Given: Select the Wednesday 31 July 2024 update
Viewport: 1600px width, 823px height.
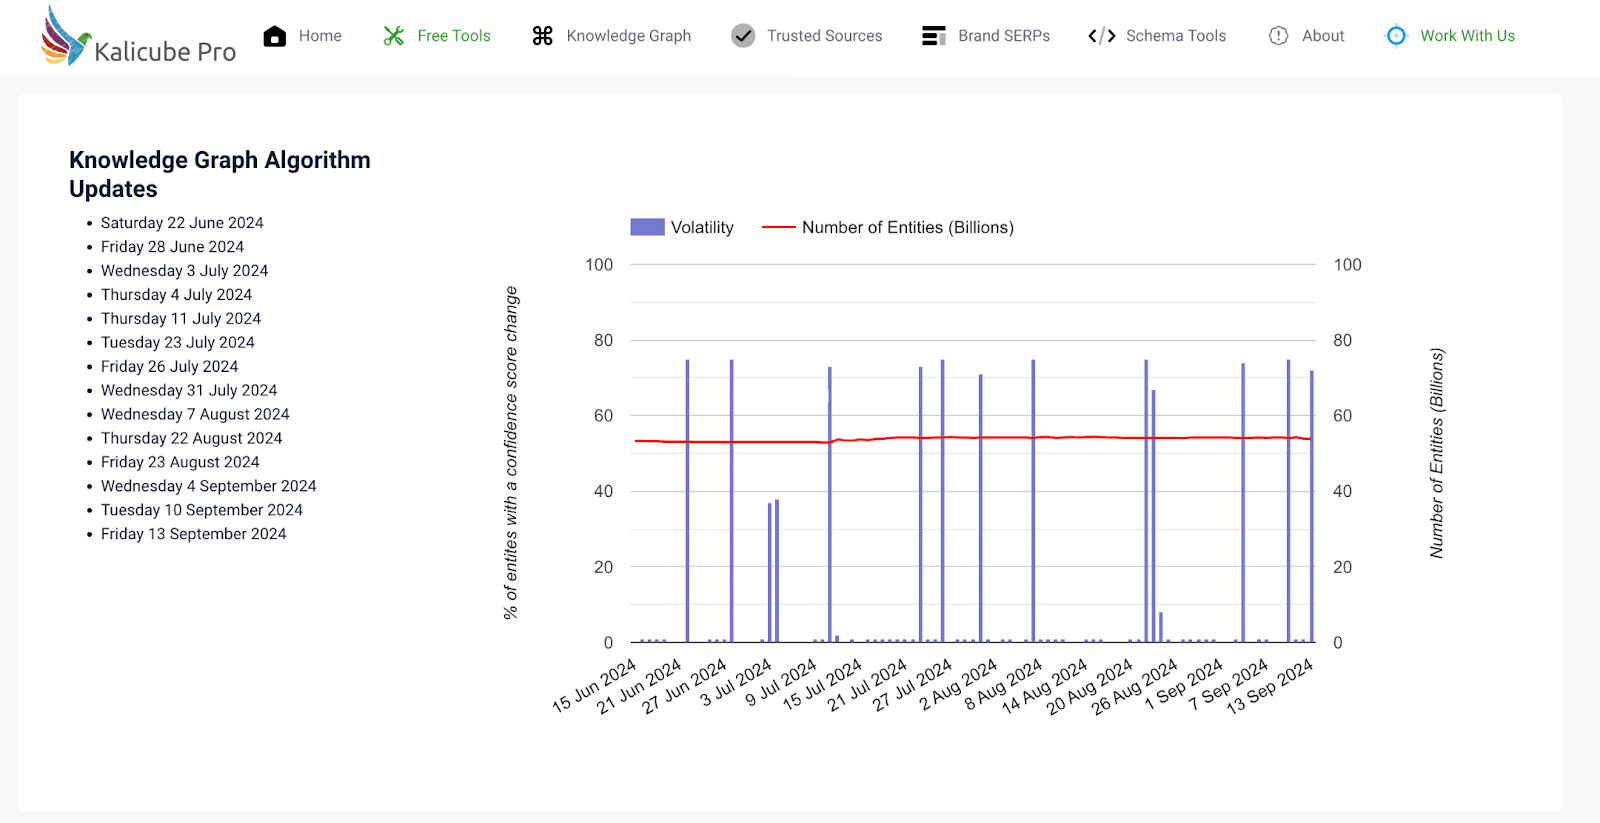Looking at the screenshot, I should 189,391.
